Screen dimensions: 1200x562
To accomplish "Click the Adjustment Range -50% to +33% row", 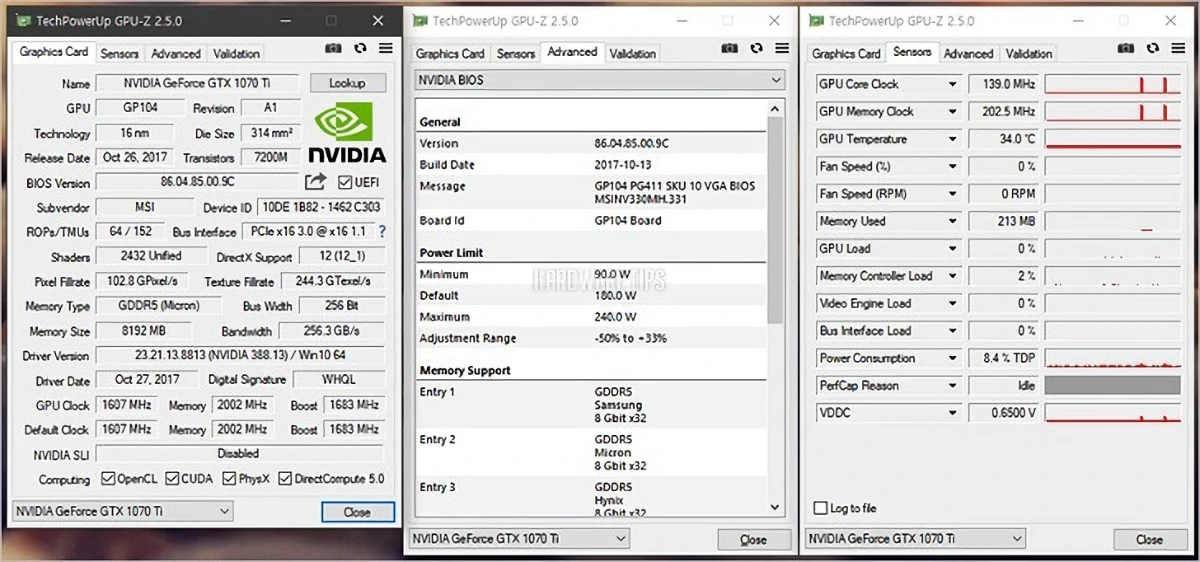I will pyautogui.click(x=591, y=339).
